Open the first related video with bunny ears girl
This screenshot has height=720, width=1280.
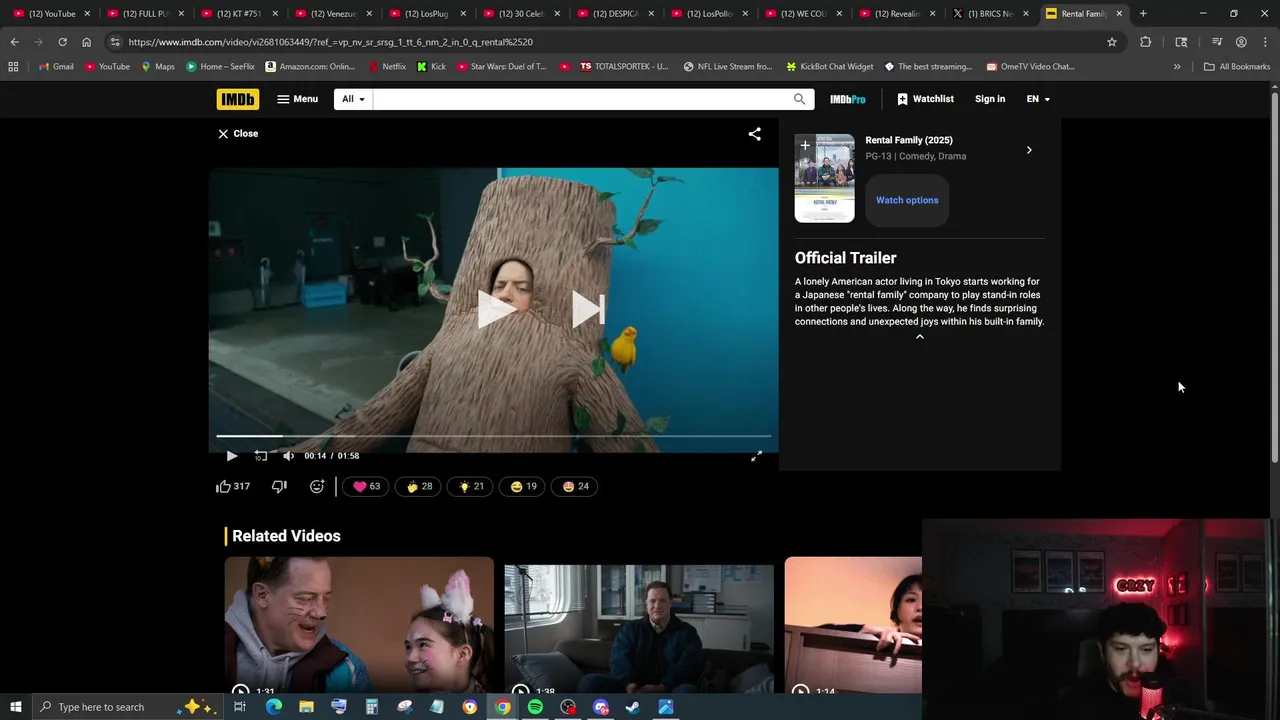[x=359, y=625]
